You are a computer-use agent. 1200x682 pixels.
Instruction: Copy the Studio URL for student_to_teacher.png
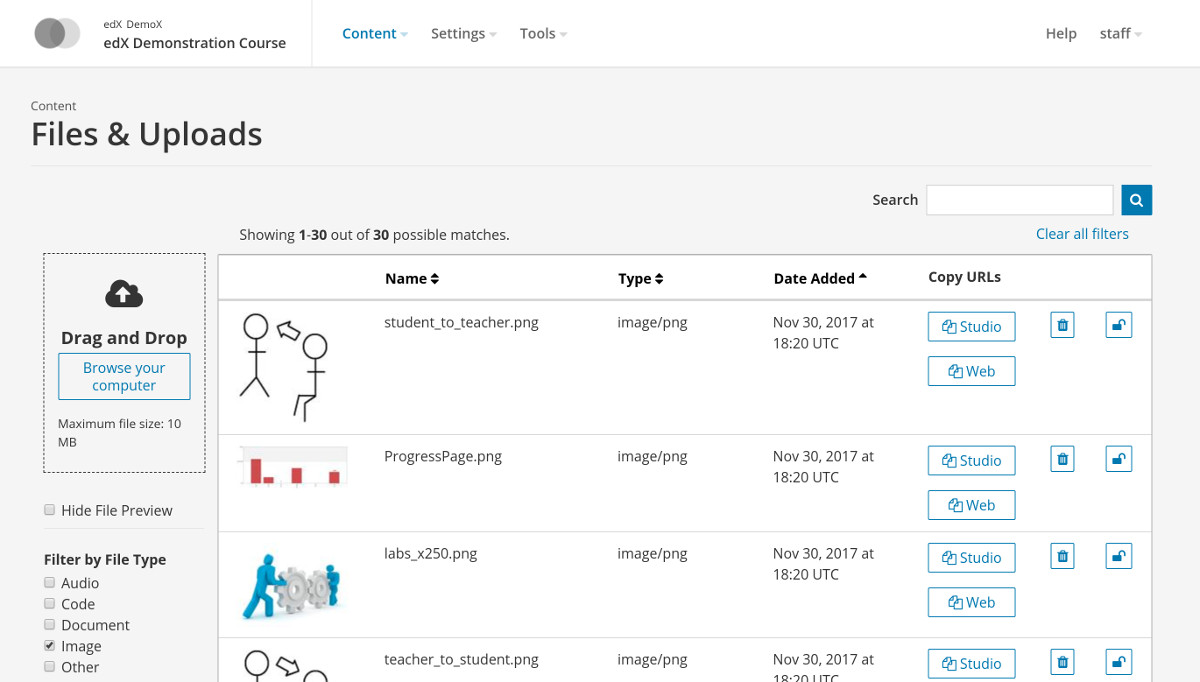tap(971, 326)
